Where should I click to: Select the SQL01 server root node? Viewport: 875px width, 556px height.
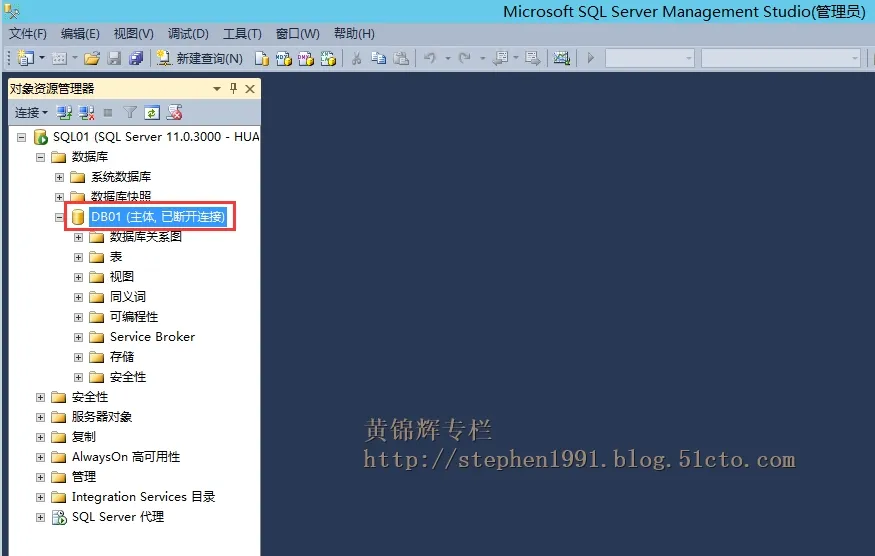tap(156, 137)
